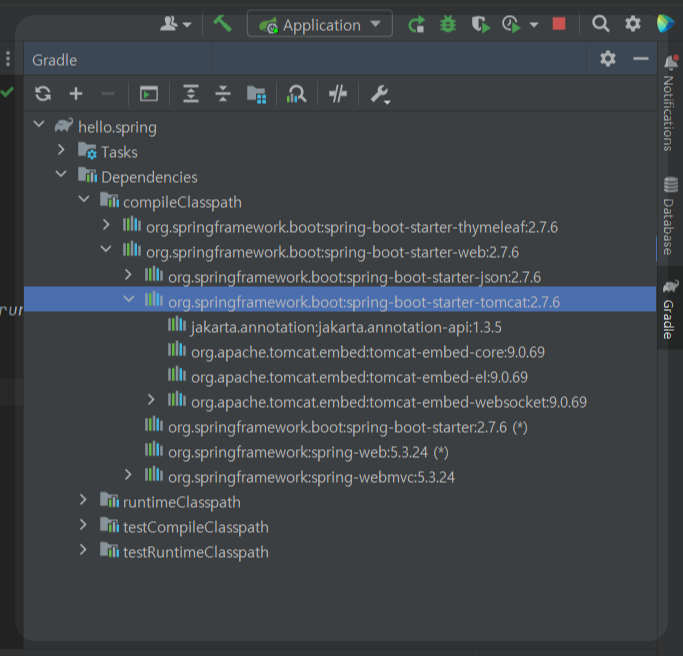Collapse all nodes in Gradle tree
Viewport: 683px width, 656px height.
(223, 94)
